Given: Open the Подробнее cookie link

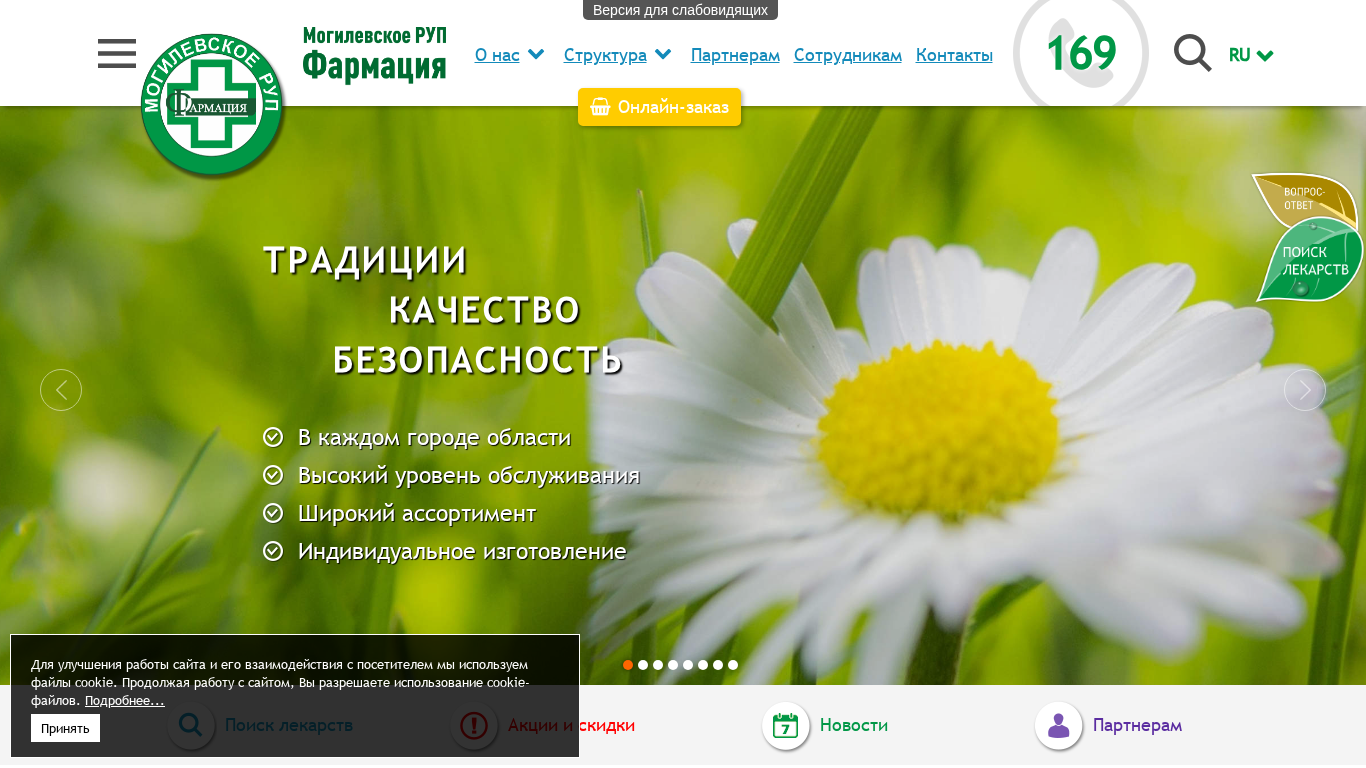Looking at the screenshot, I should pyautogui.click(x=125, y=700).
